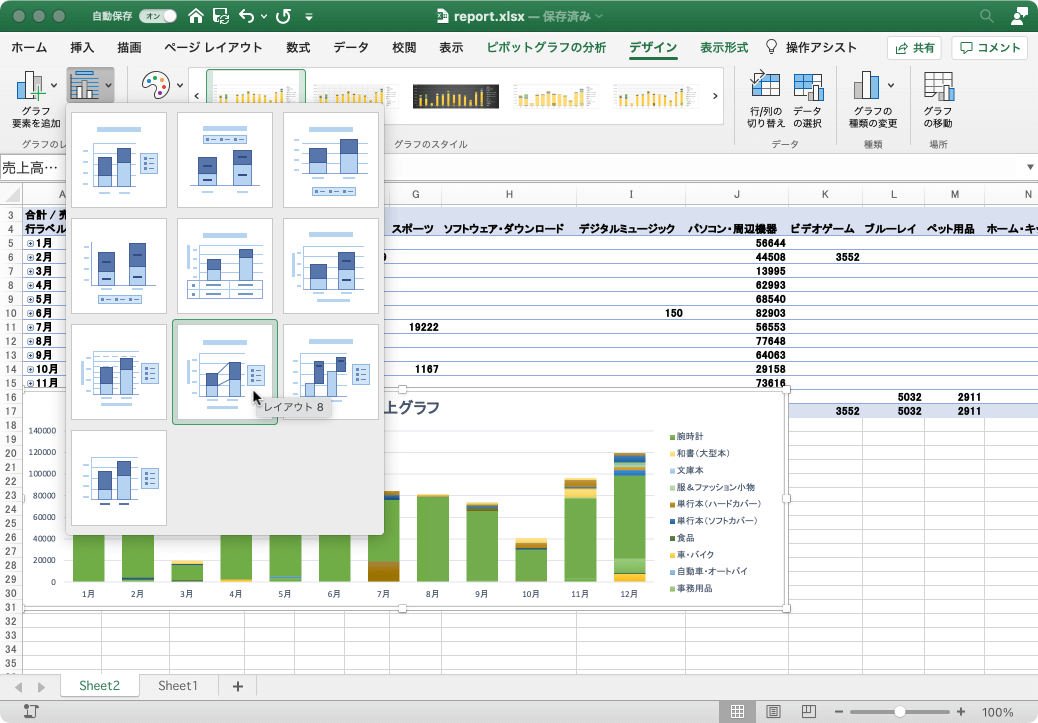Click the 腕時計 legend entry
The image size is (1038, 723).
click(686, 436)
